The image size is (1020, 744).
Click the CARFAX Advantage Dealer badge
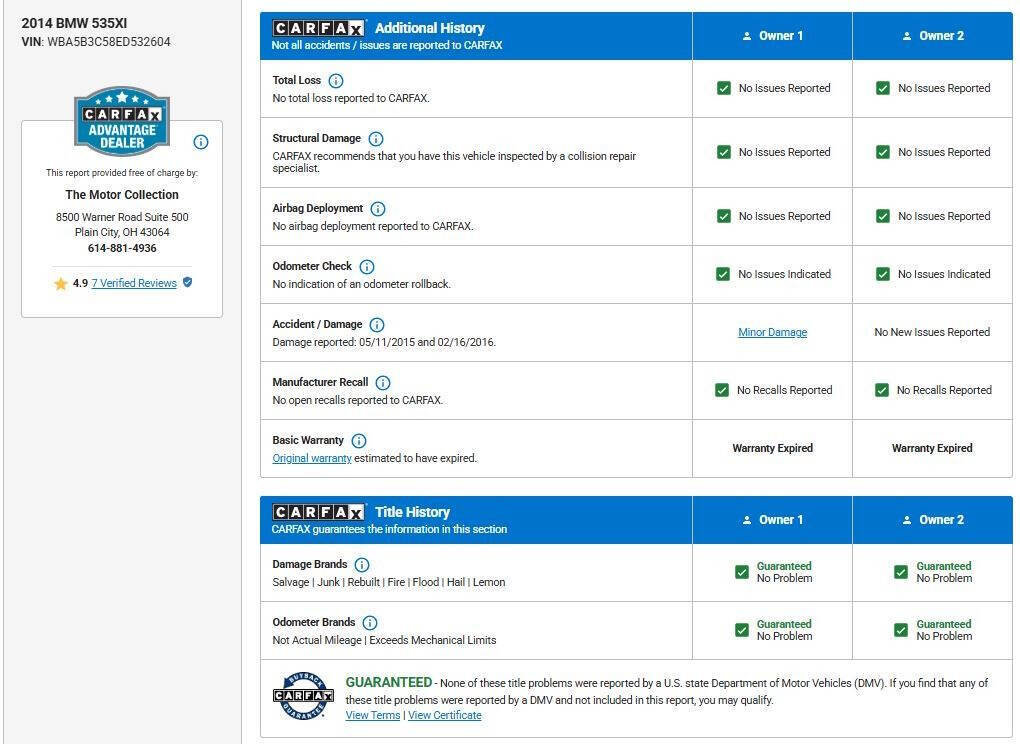point(122,121)
